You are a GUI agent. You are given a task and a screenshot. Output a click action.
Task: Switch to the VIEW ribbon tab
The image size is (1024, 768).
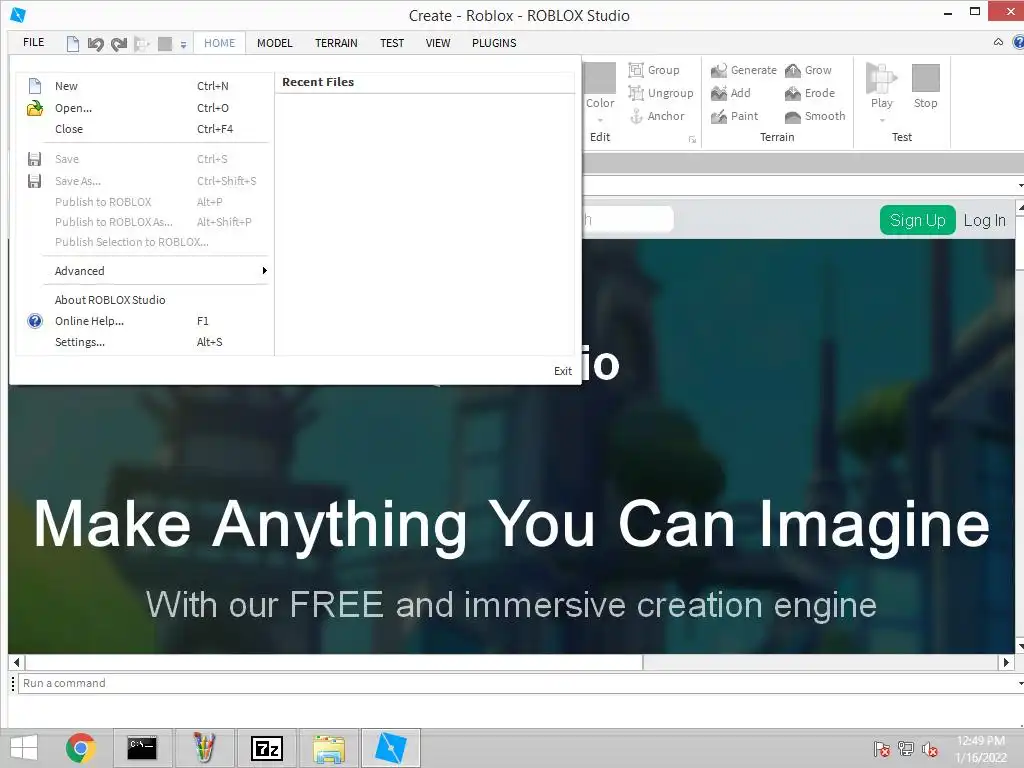pyautogui.click(x=438, y=43)
